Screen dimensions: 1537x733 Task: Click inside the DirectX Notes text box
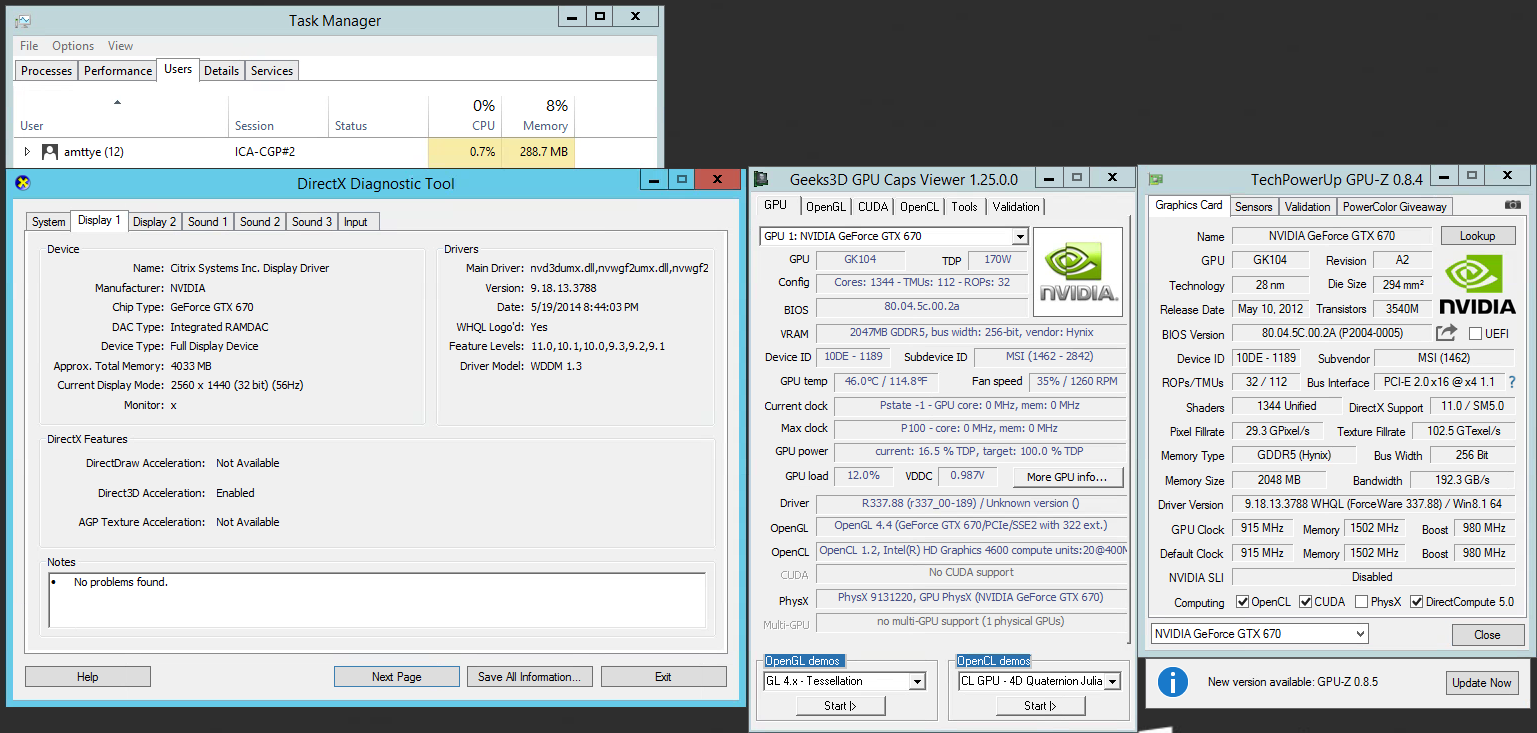(x=377, y=600)
